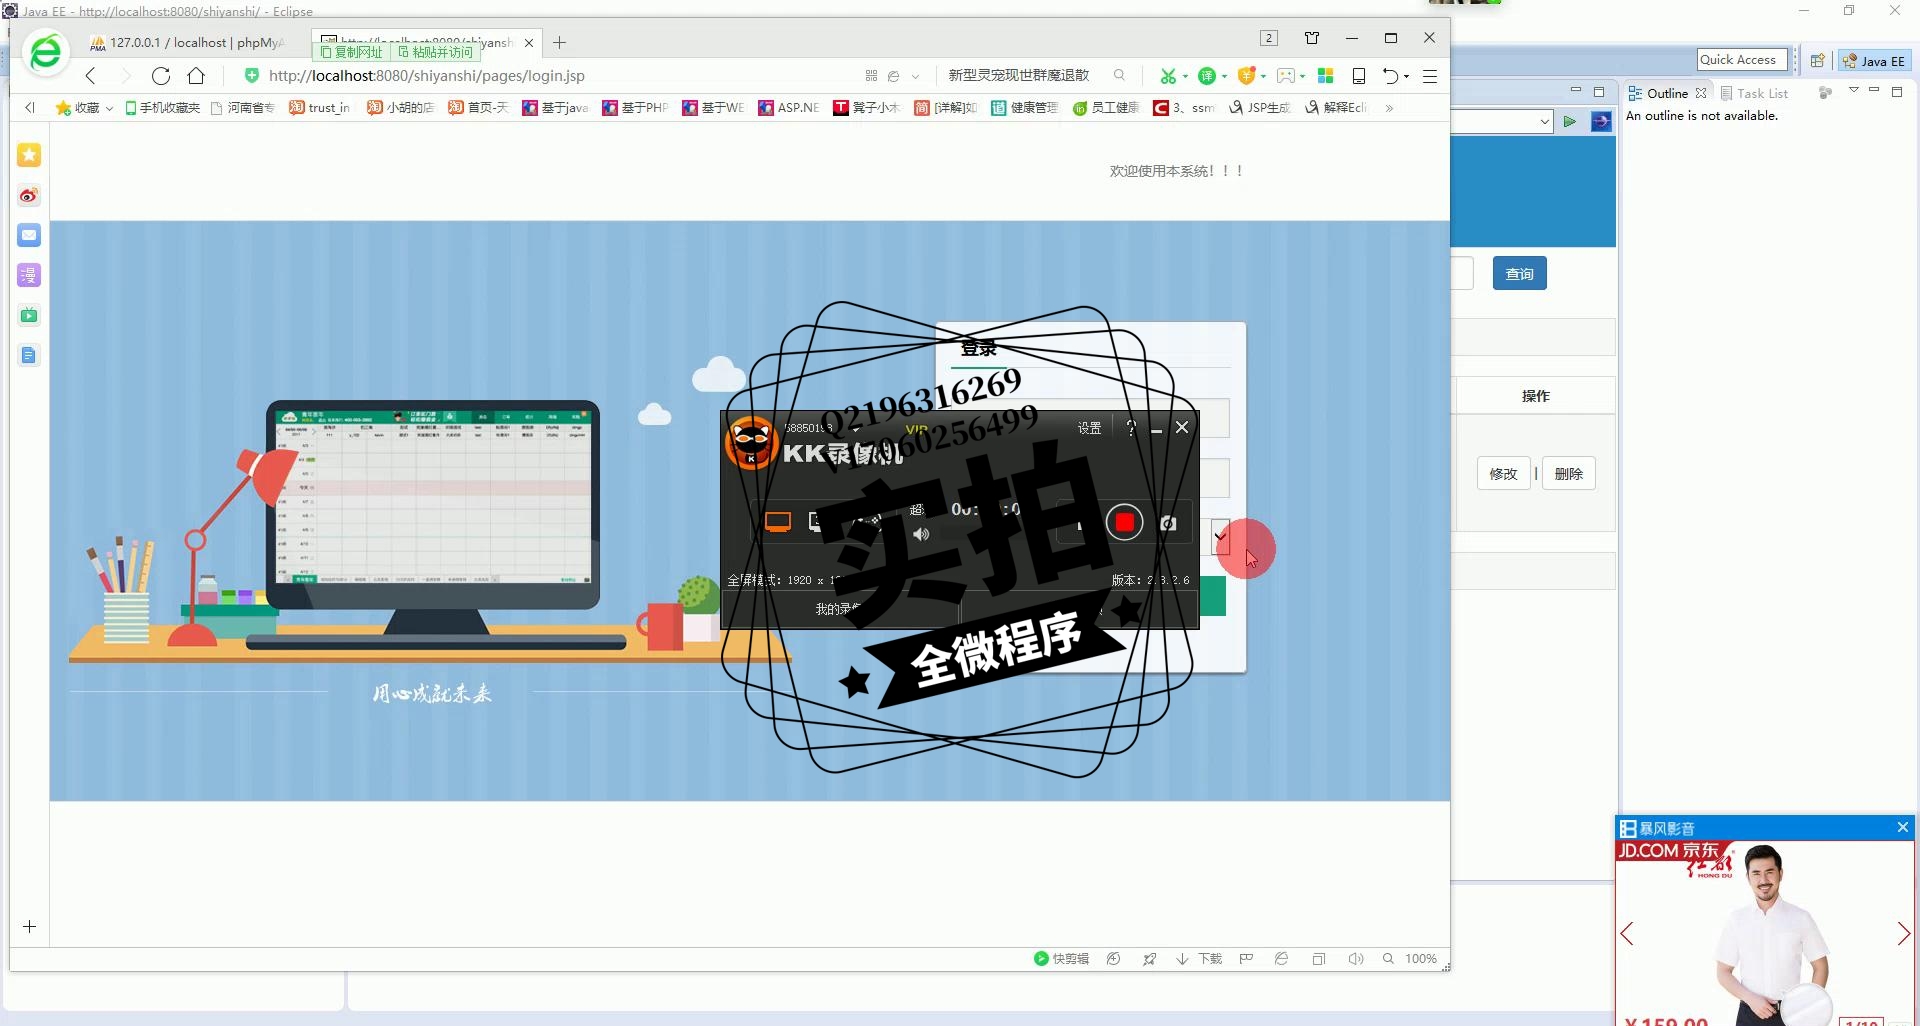The height and width of the screenshot is (1026, 1920).
Task: Open the scissors screenshot tool
Action: click(1167, 76)
